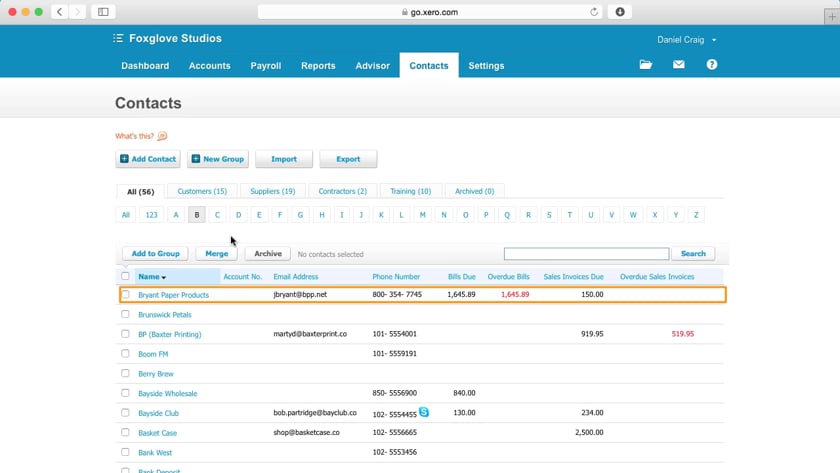Click the Add Contact button

148,159
